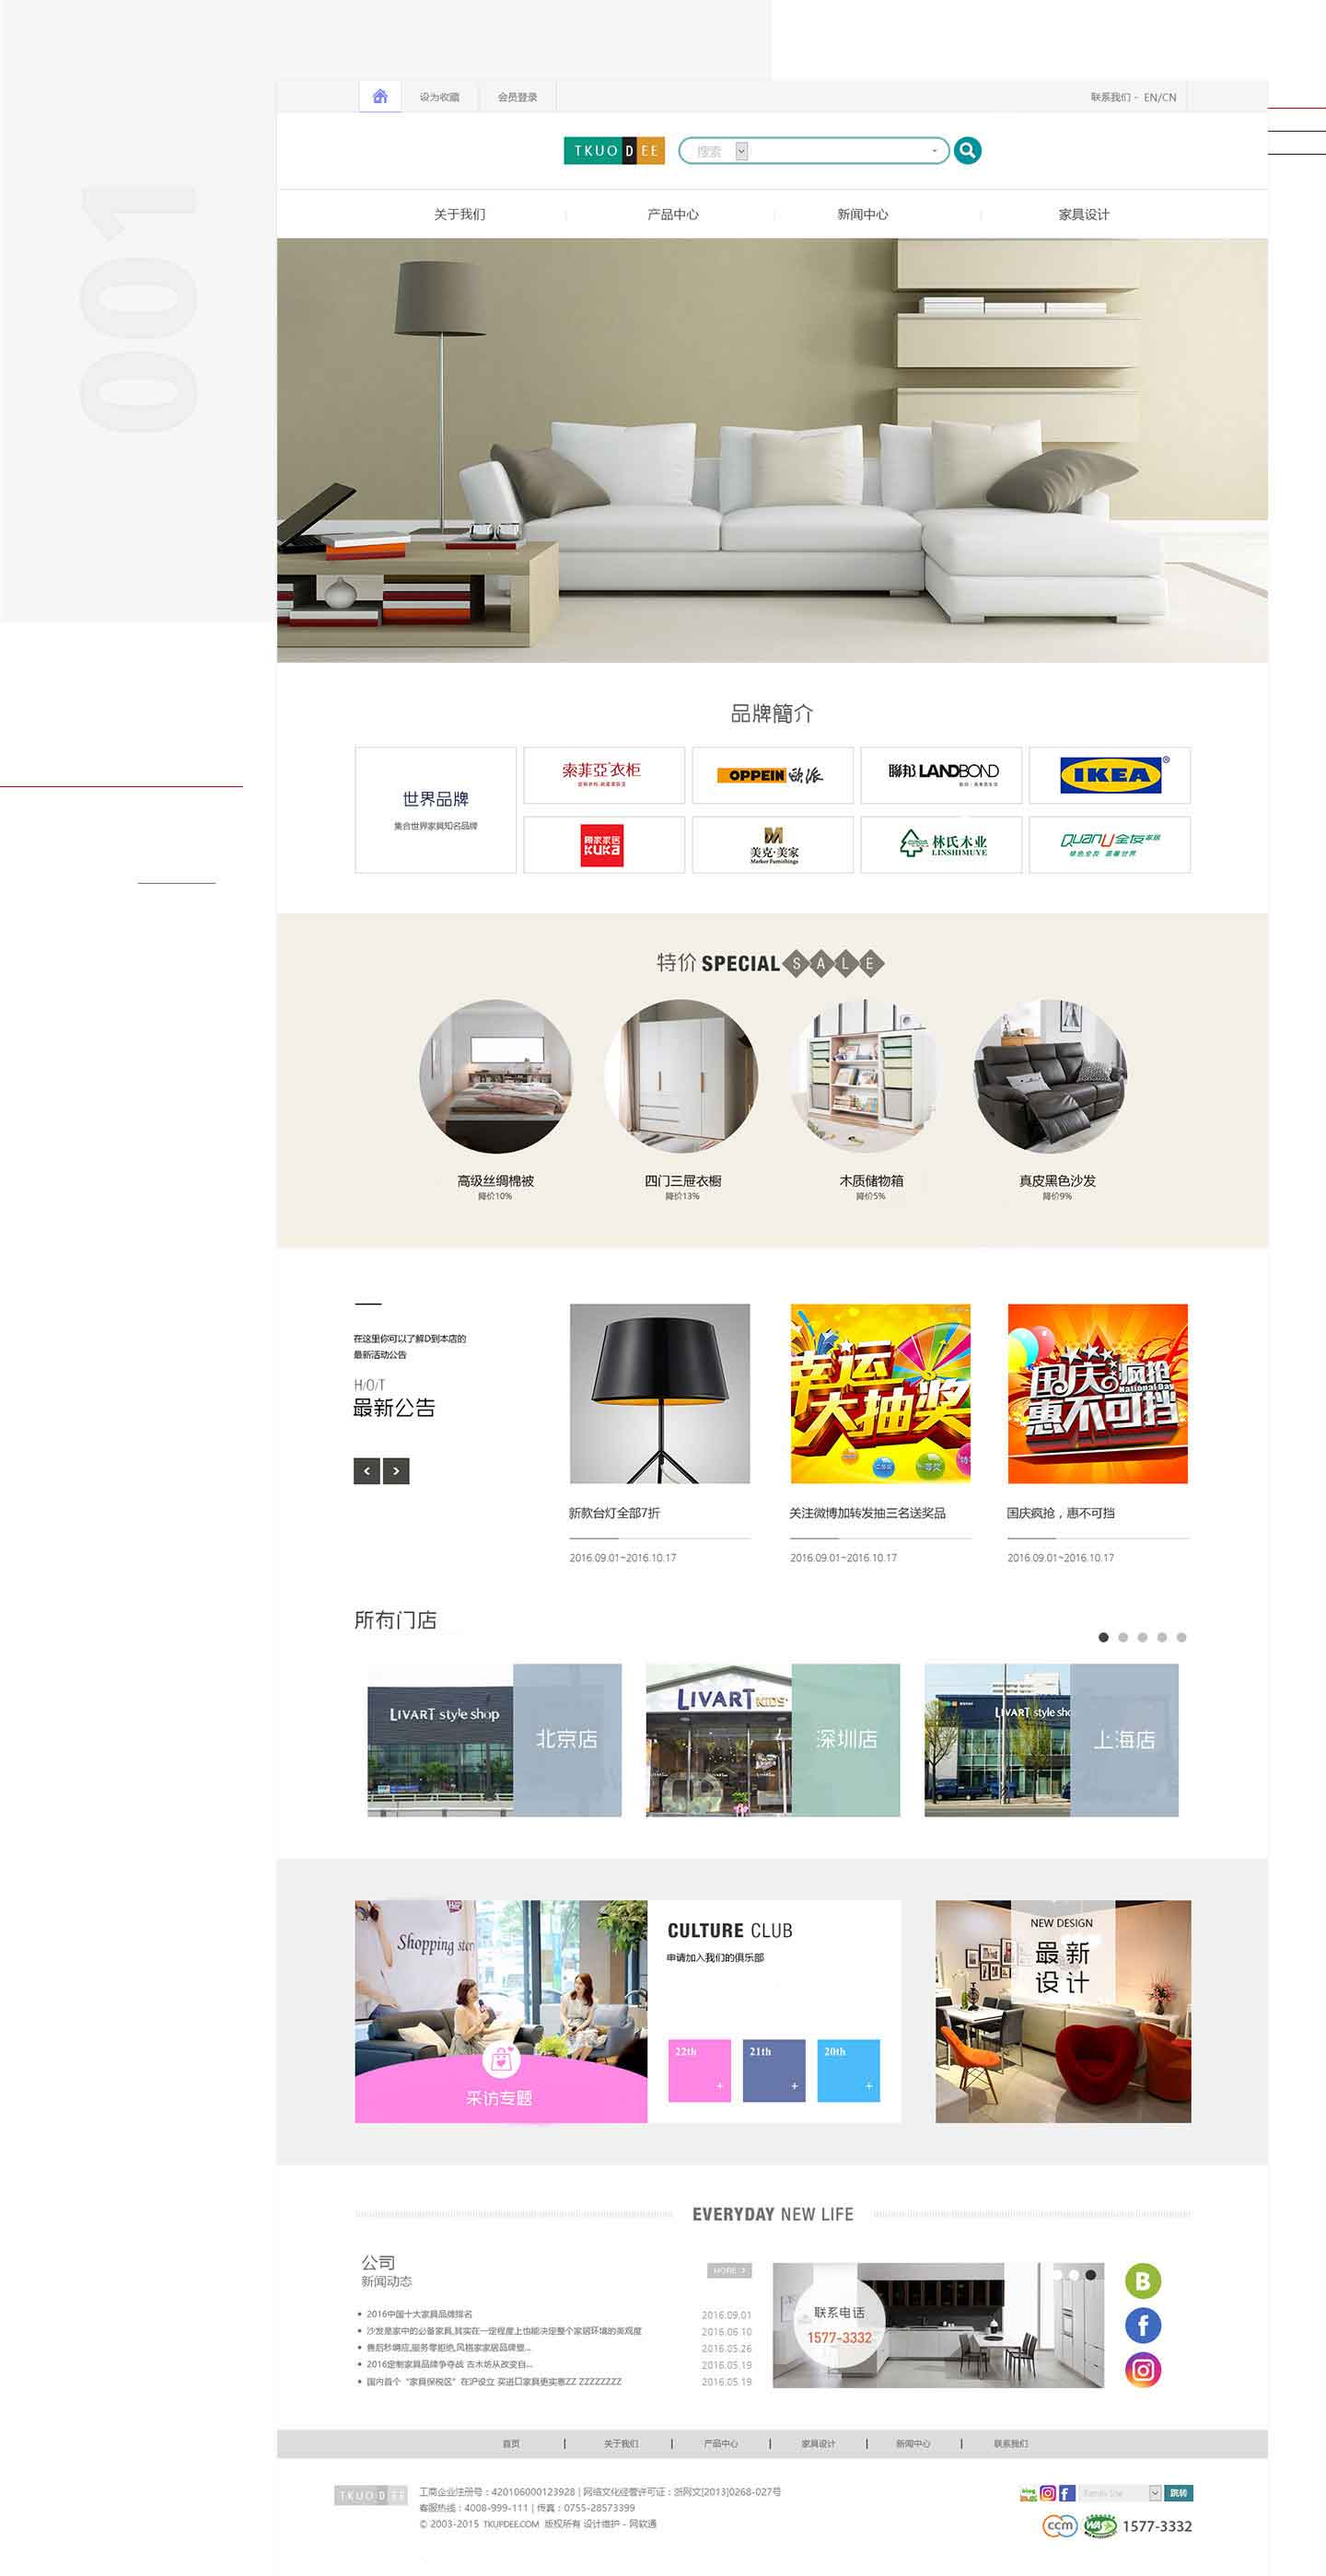1326x2576 pixels.
Task: Select the last store carousel dot
Action: pyautogui.click(x=1181, y=1637)
